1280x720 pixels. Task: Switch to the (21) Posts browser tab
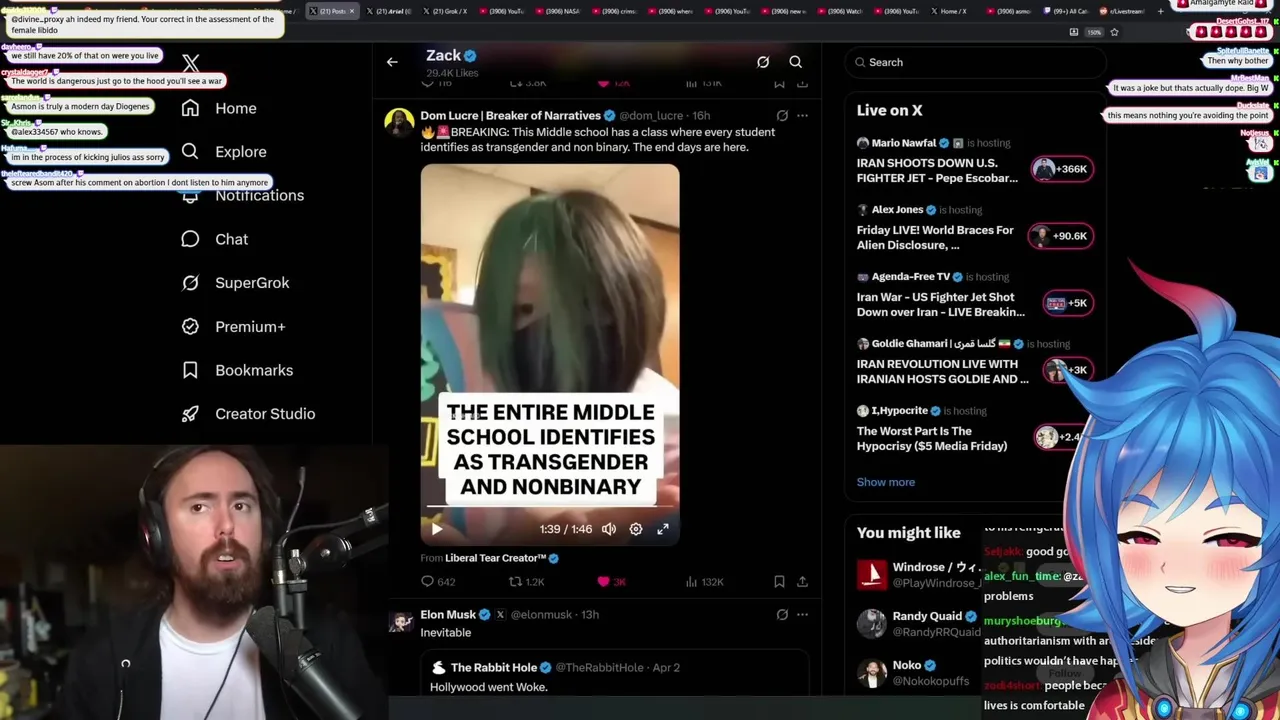pyautogui.click(x=333, y=11)
